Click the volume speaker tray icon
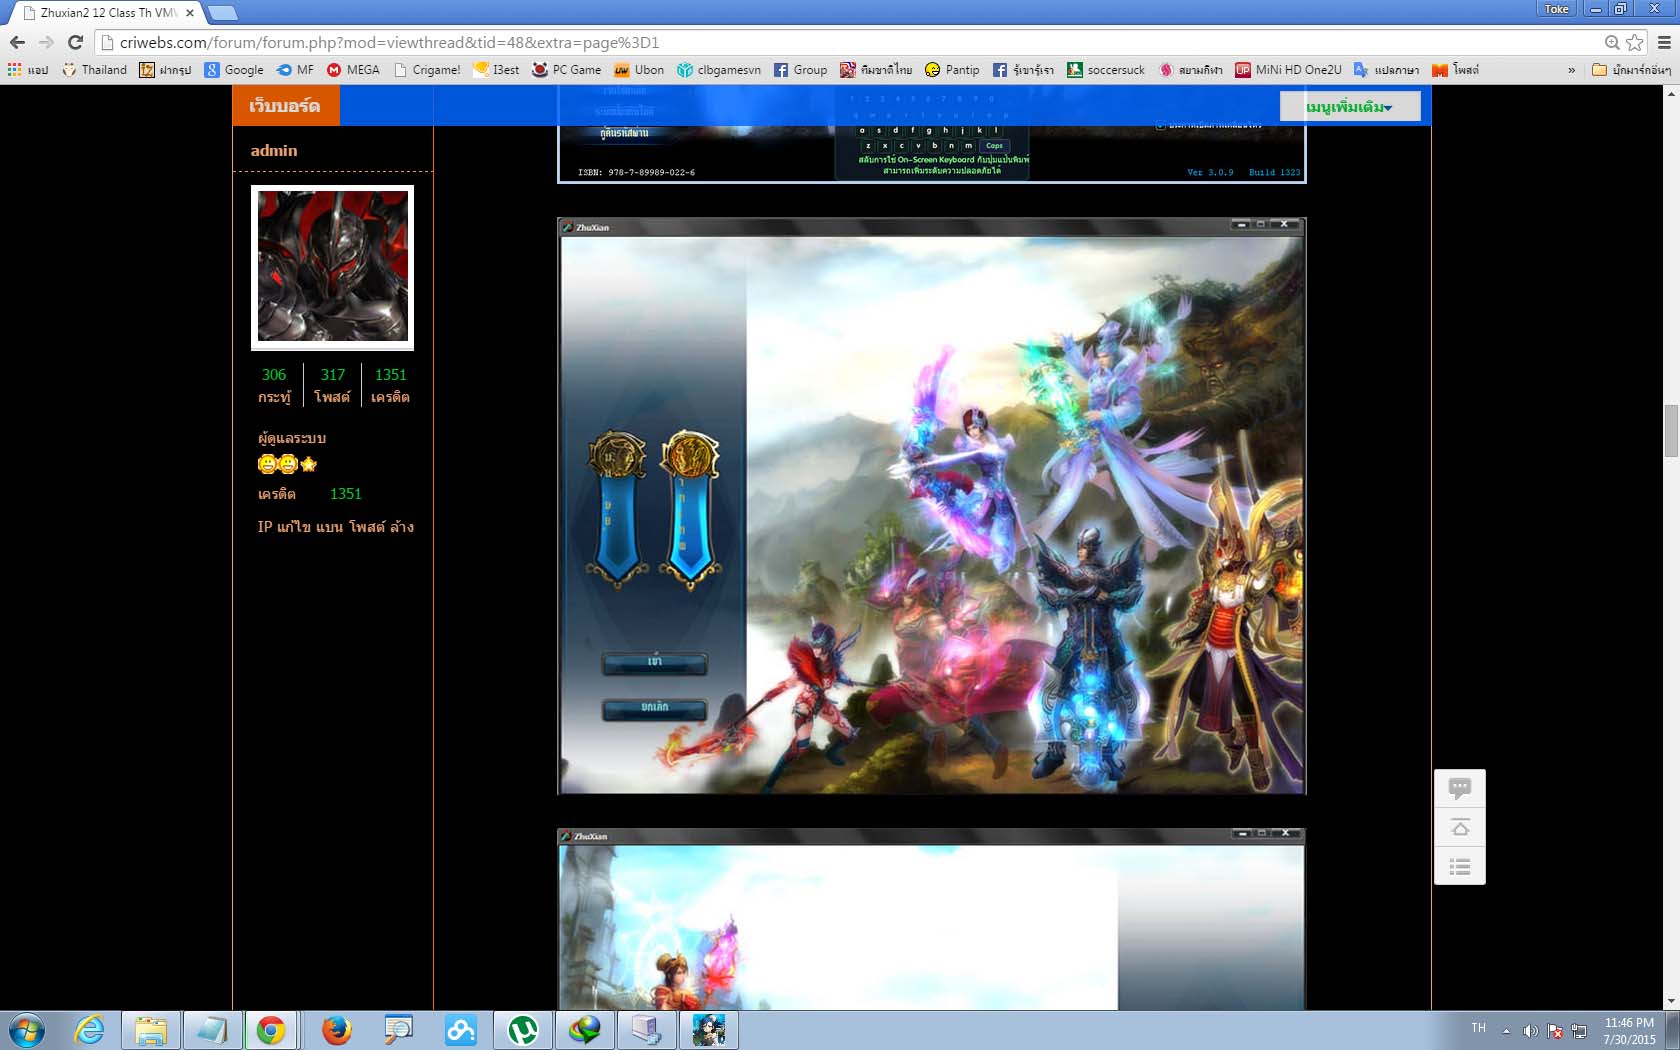 [1530, 1031]
